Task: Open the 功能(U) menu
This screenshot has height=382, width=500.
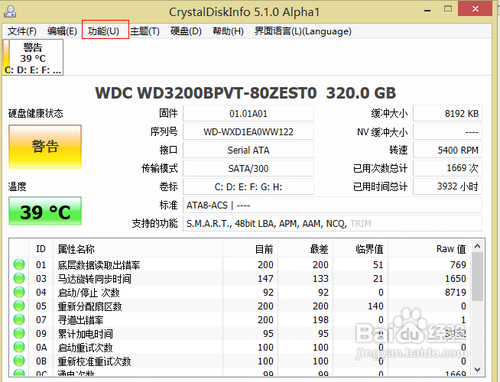Action: [104, 31]
